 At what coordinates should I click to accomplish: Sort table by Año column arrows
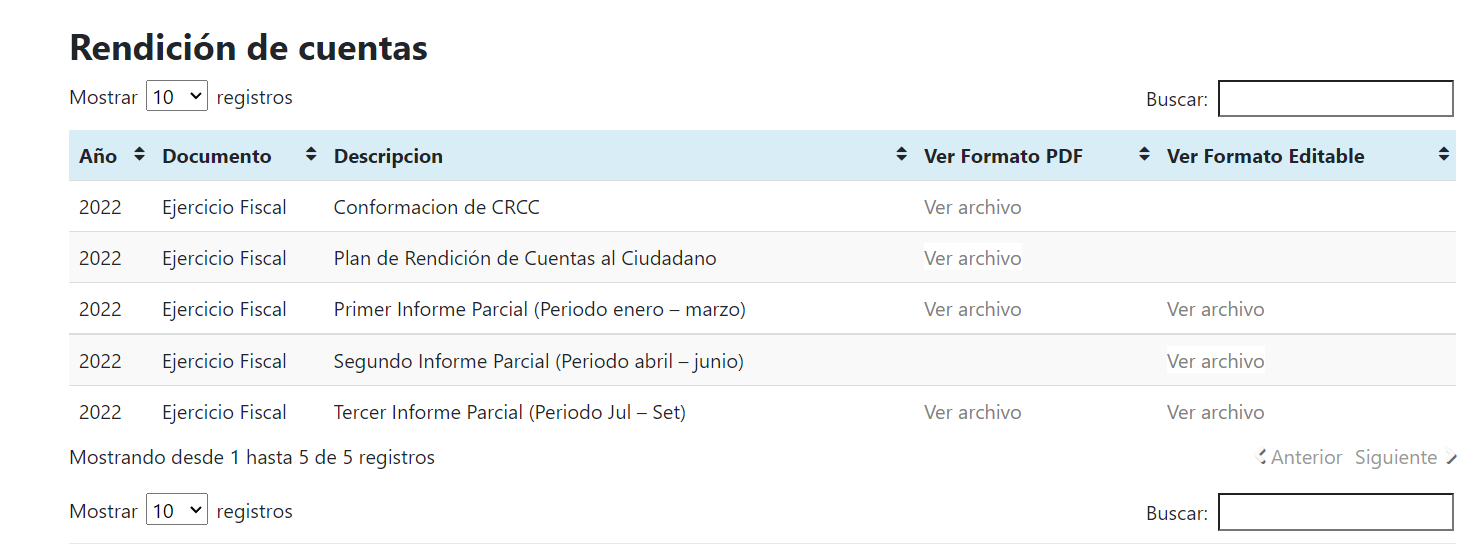[139, 155]
